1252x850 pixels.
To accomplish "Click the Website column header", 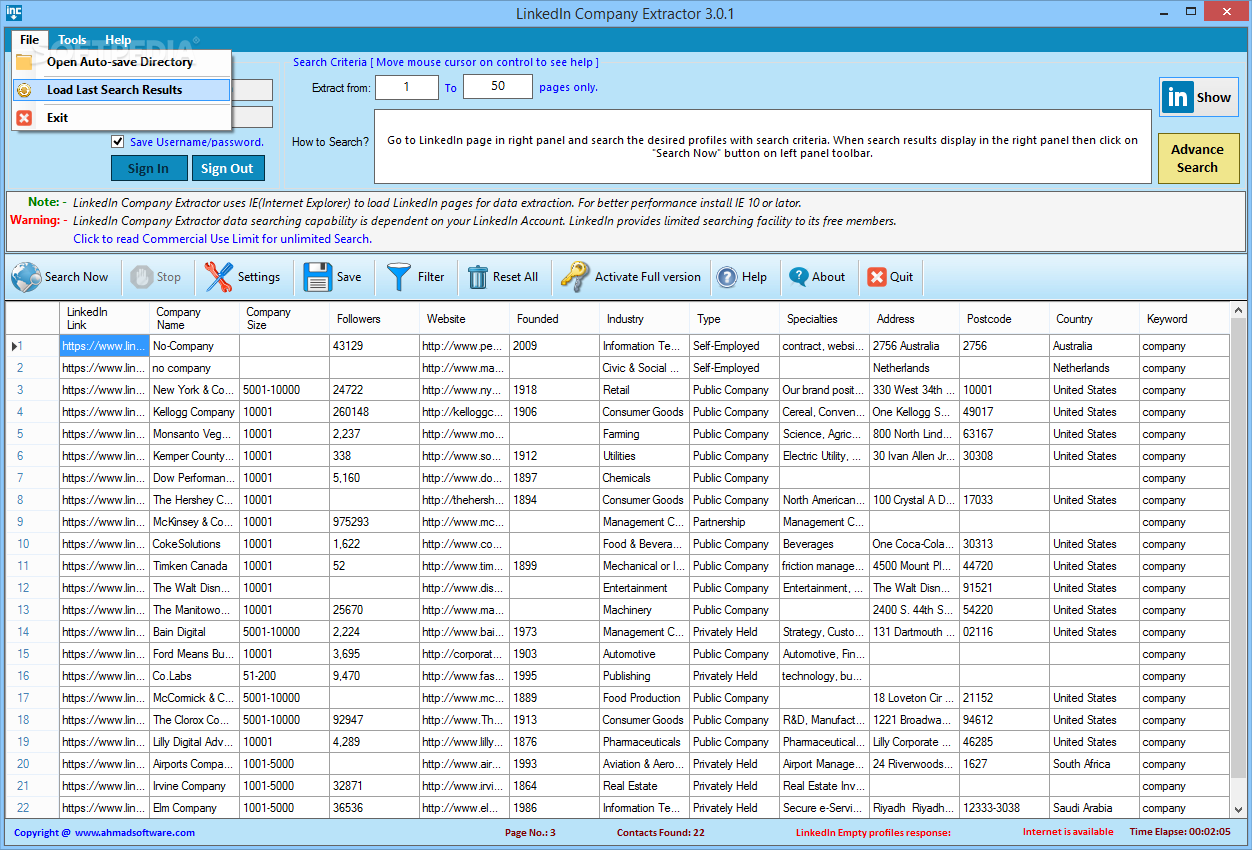I will [x=465, y=319].
